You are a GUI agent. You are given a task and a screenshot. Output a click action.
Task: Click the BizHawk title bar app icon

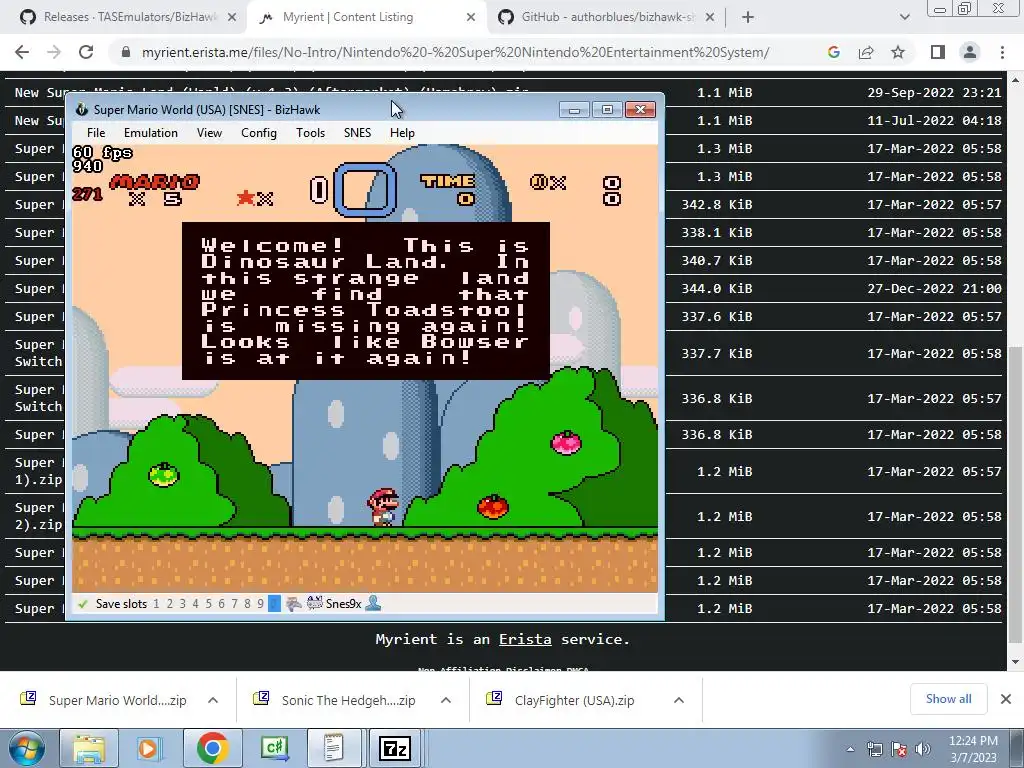tap(82, 110)
